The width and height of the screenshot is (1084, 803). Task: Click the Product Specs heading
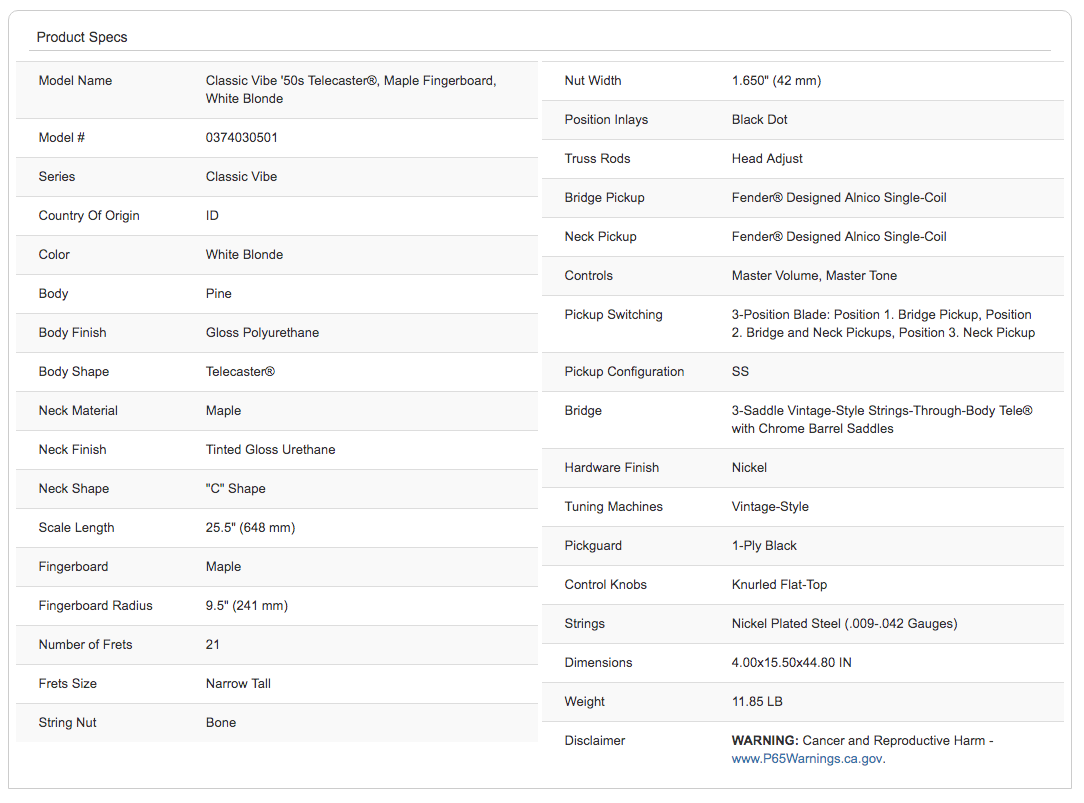82,37
